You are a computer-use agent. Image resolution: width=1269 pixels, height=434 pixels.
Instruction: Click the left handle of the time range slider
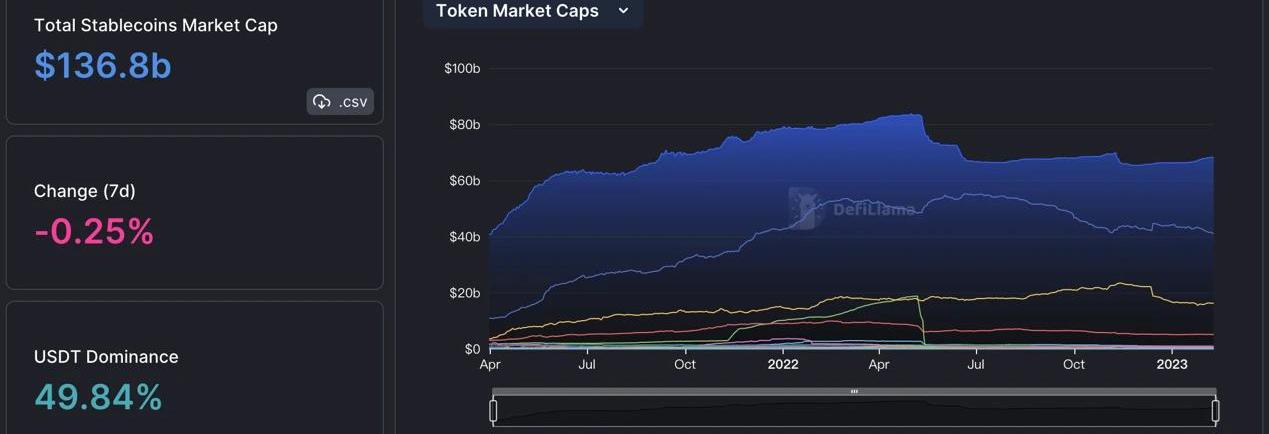[x=493, y=410]
